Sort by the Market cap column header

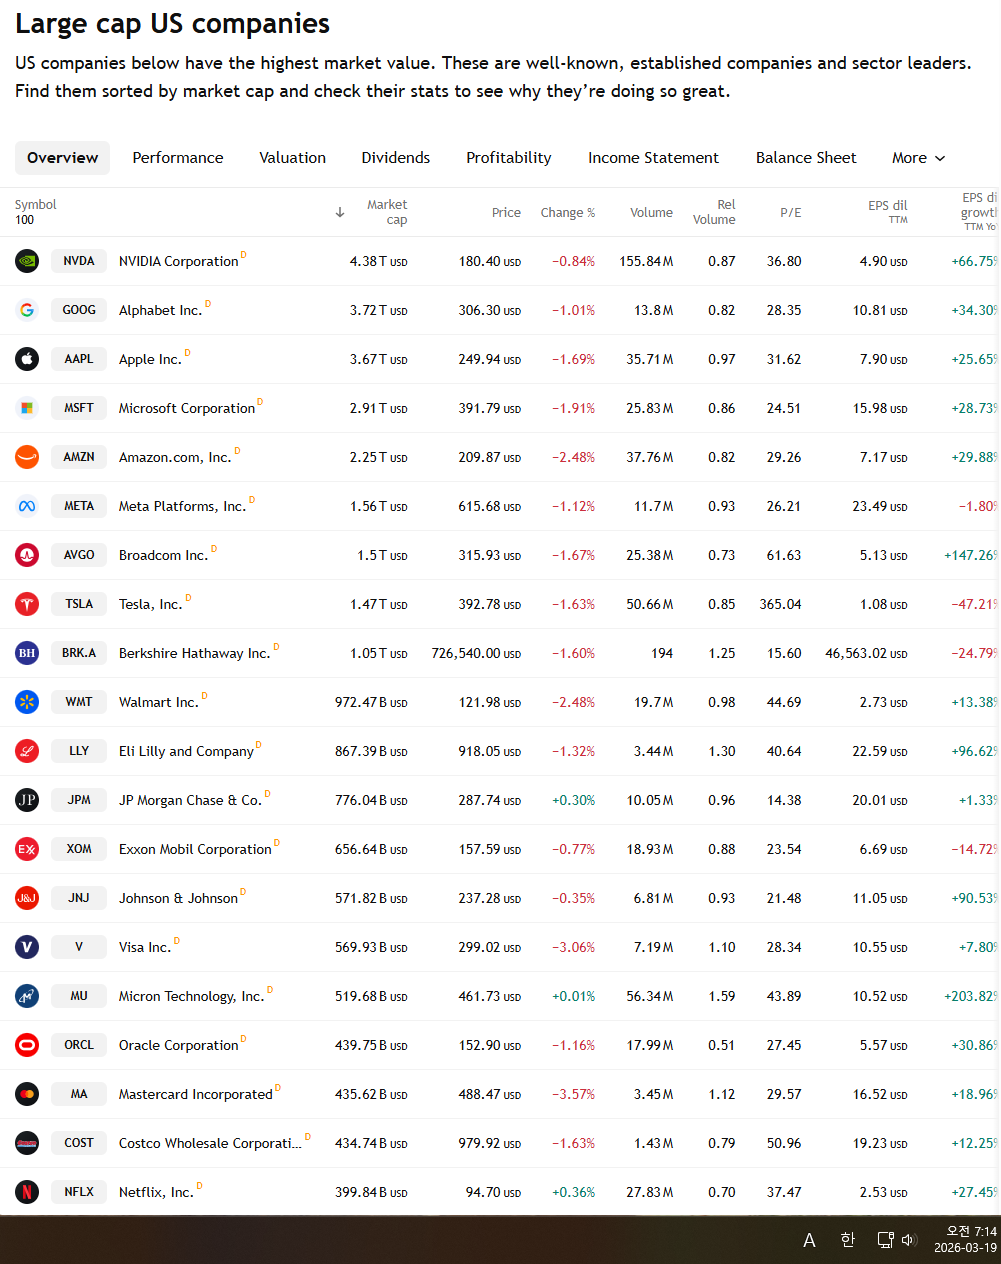click(387, 212)
